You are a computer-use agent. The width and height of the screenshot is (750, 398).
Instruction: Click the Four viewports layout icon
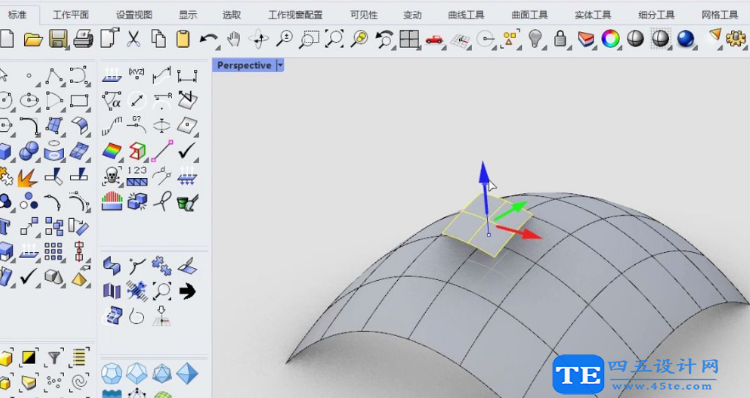pos(409,39)
